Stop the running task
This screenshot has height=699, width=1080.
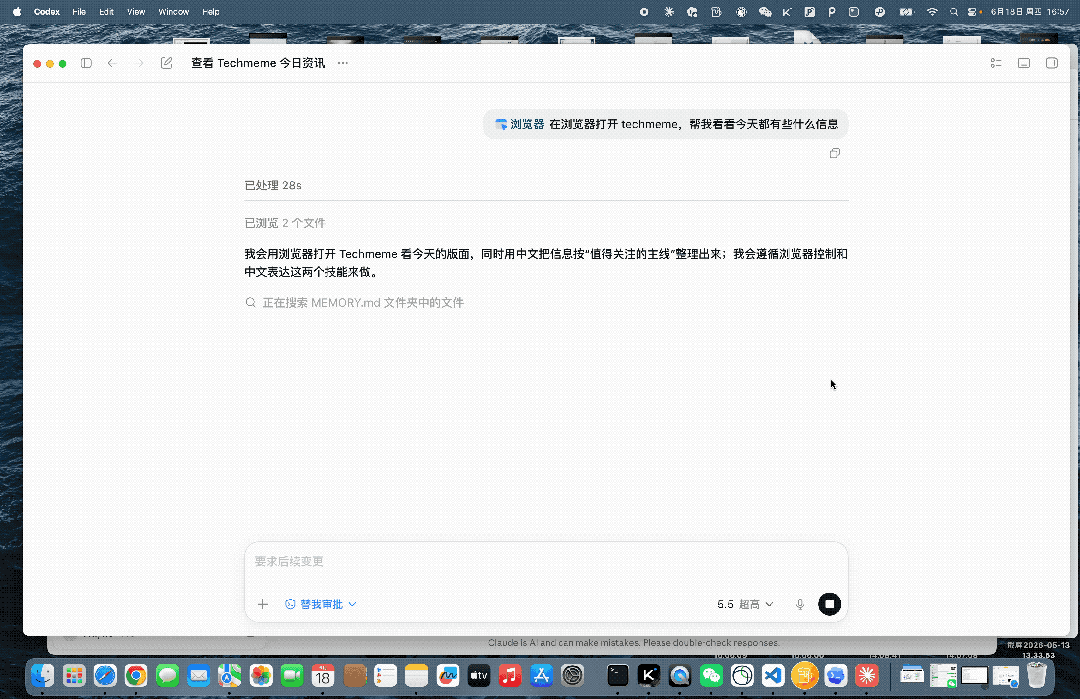click(829, 604)
